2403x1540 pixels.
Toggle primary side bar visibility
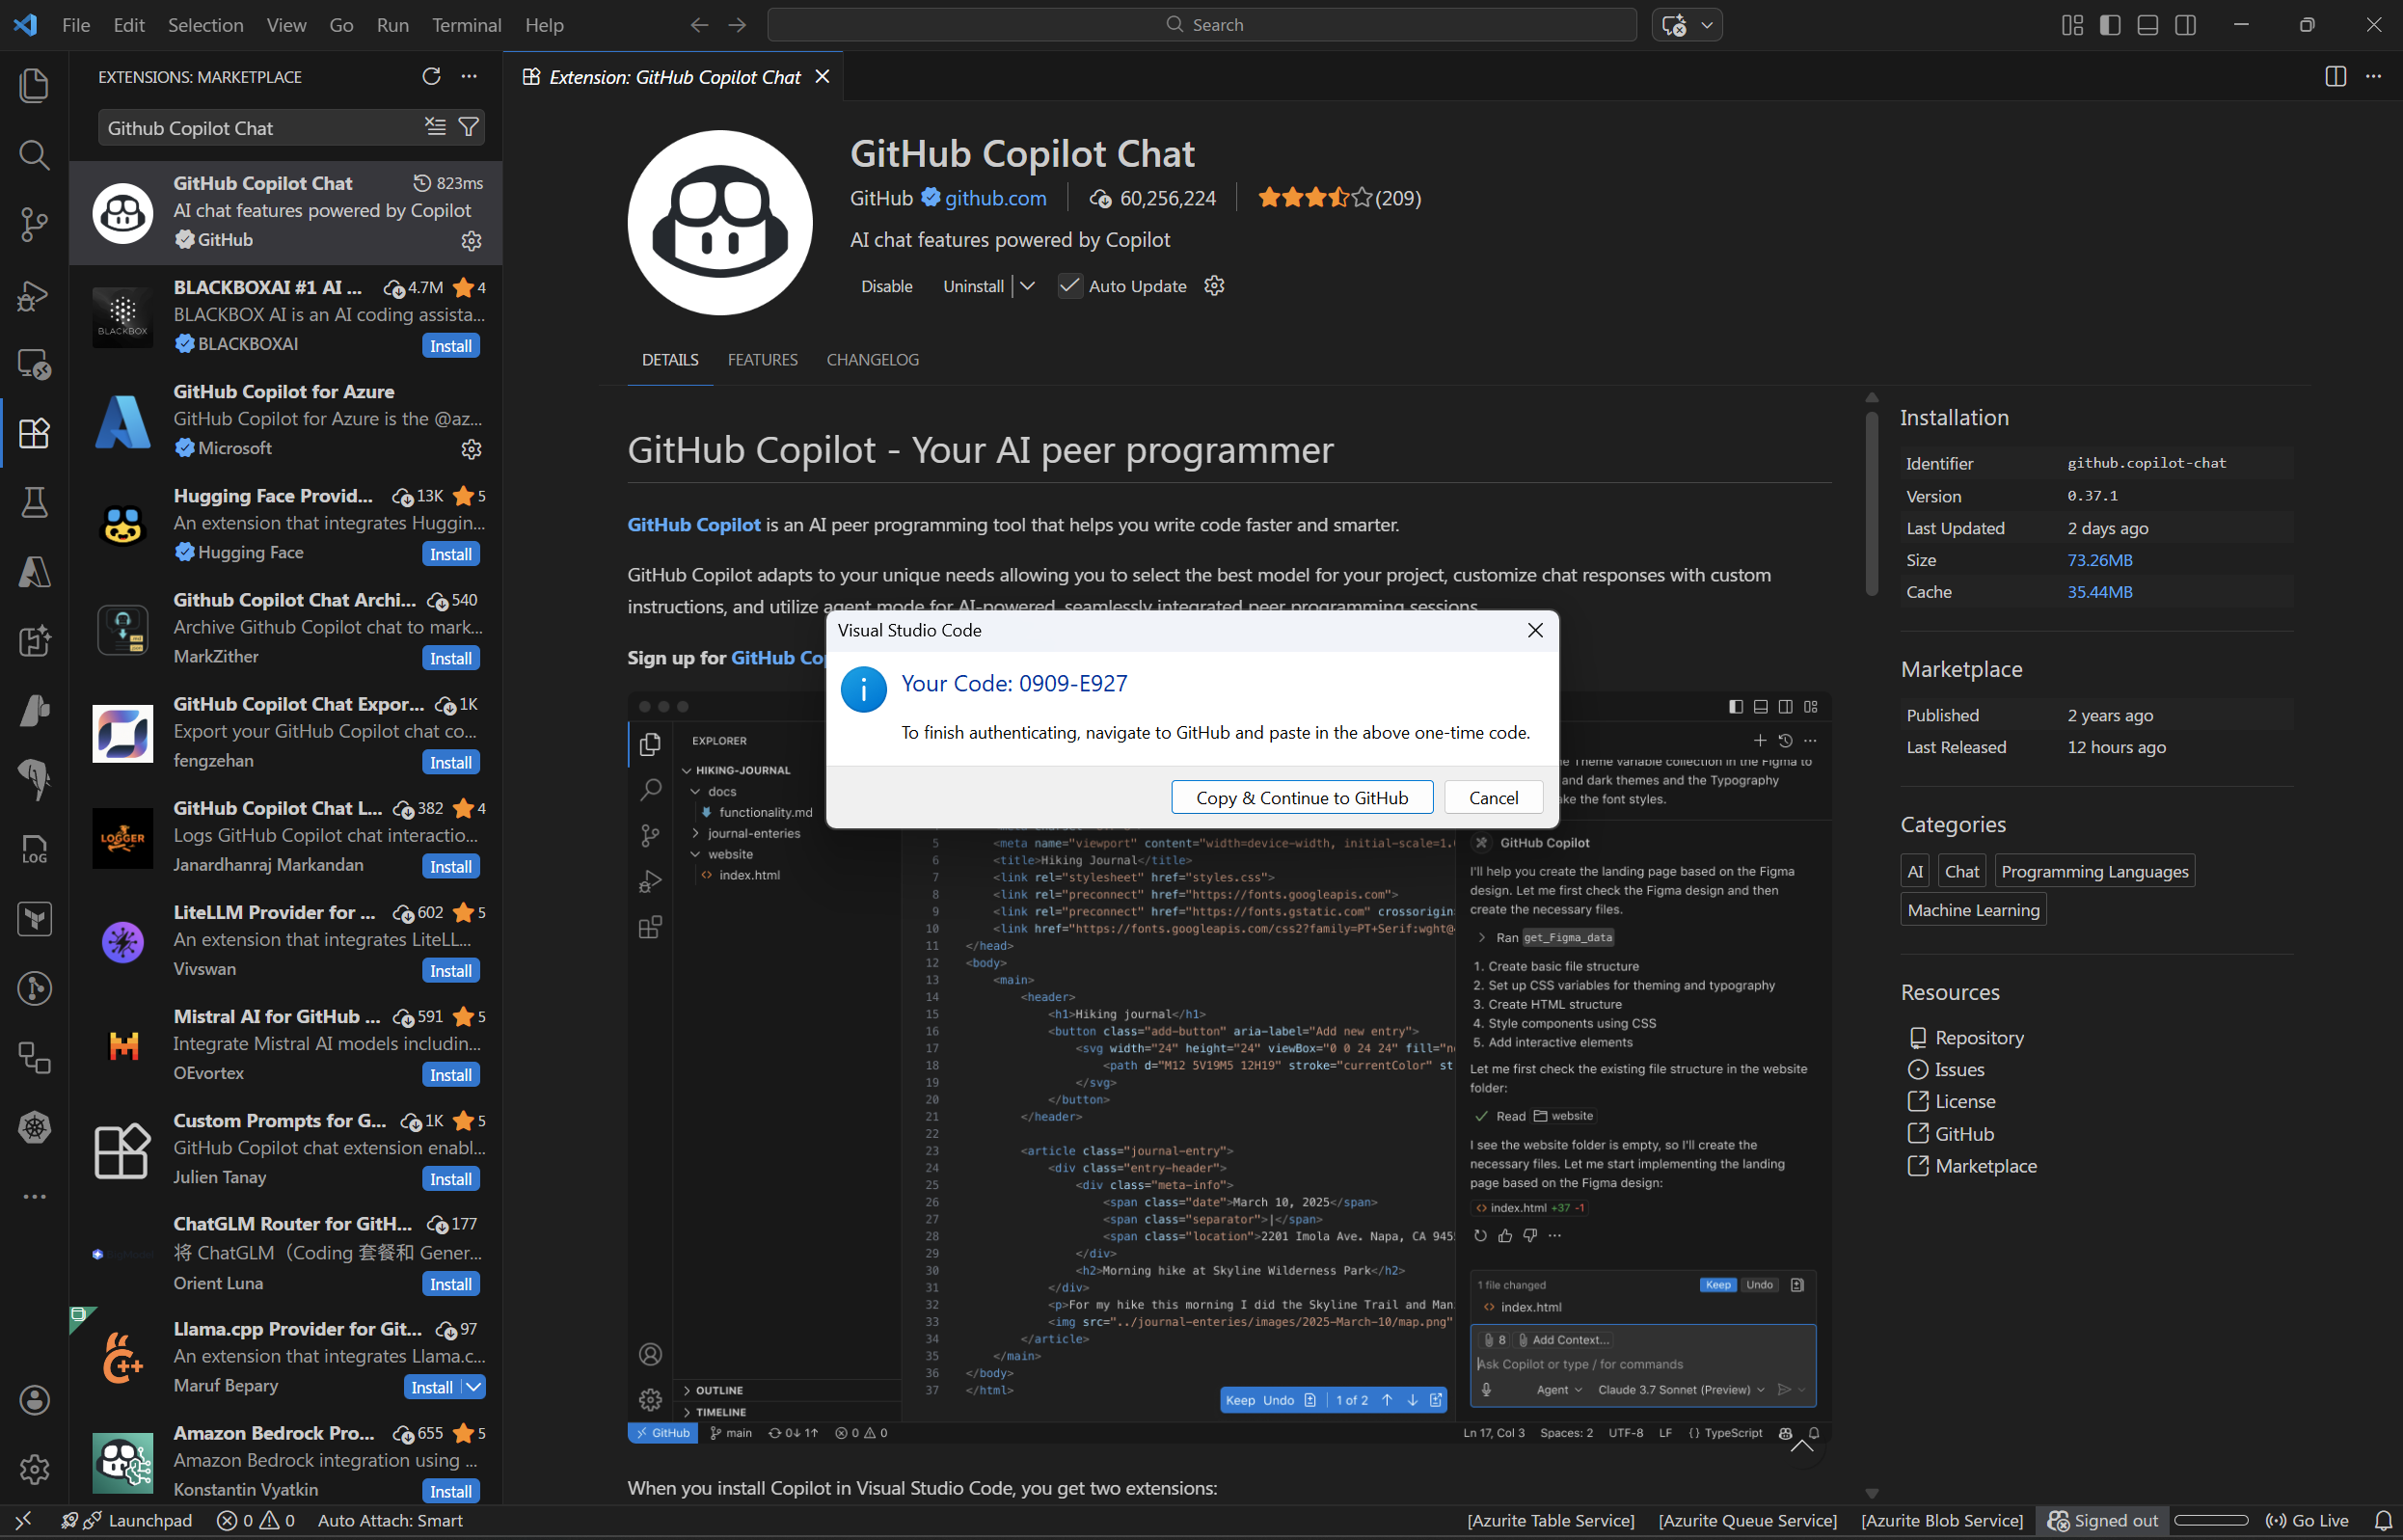pyautogui.click(x=2110, y=25)
